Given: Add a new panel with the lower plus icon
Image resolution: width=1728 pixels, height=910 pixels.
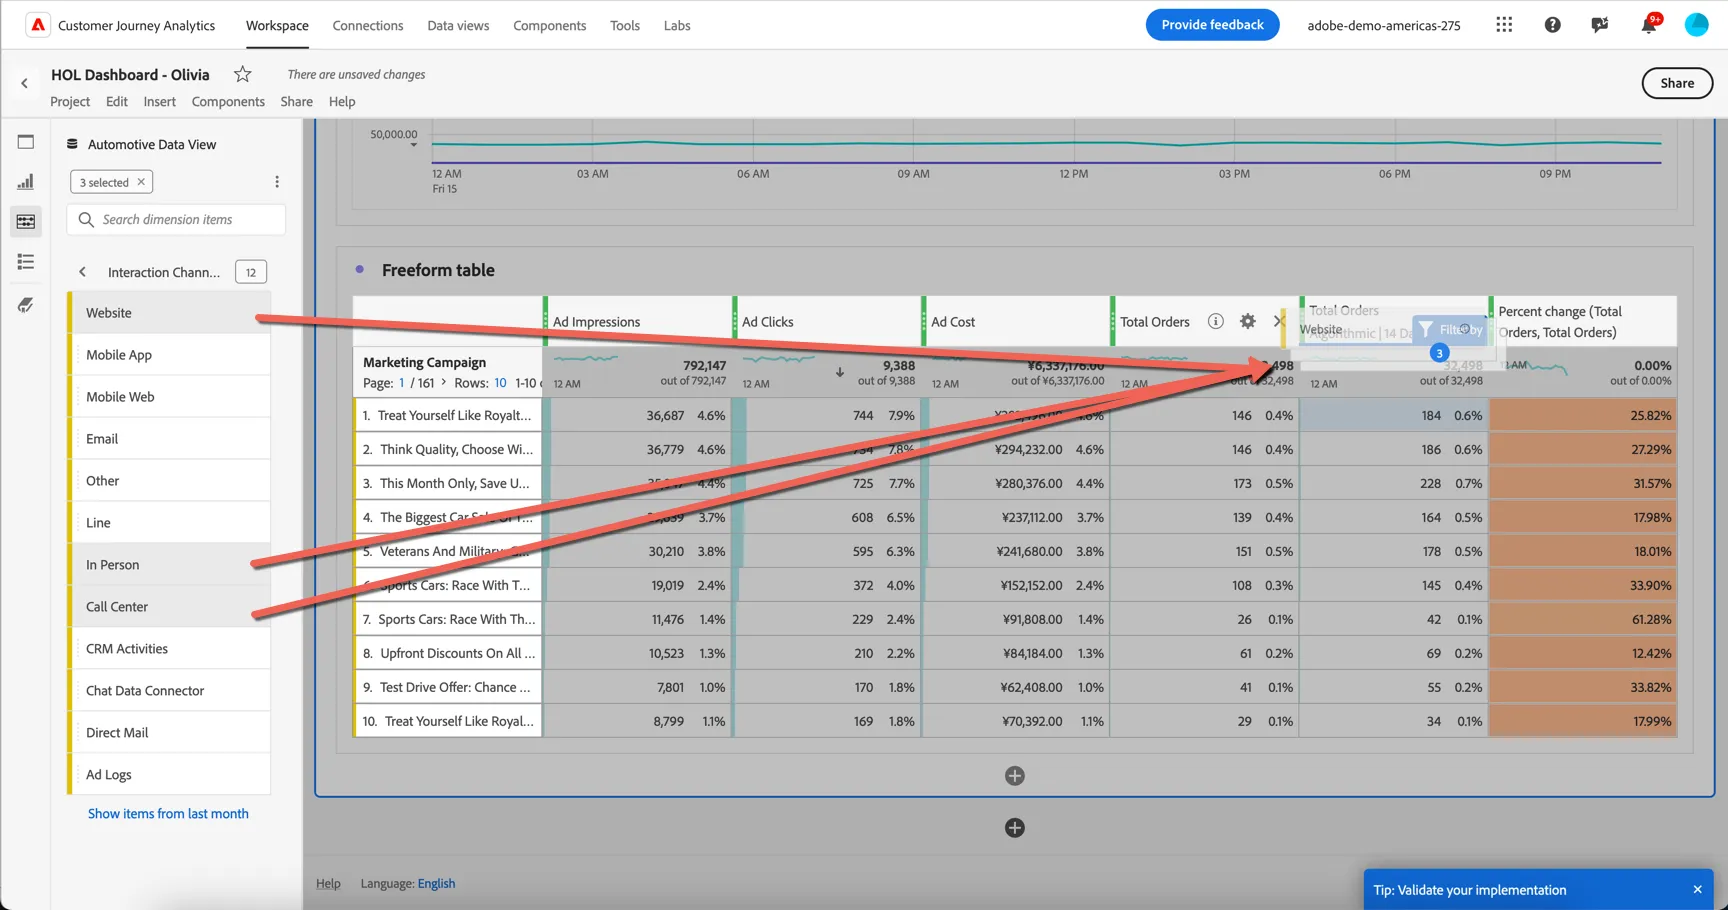Looking at the screenshot, I should (1014, 828).
